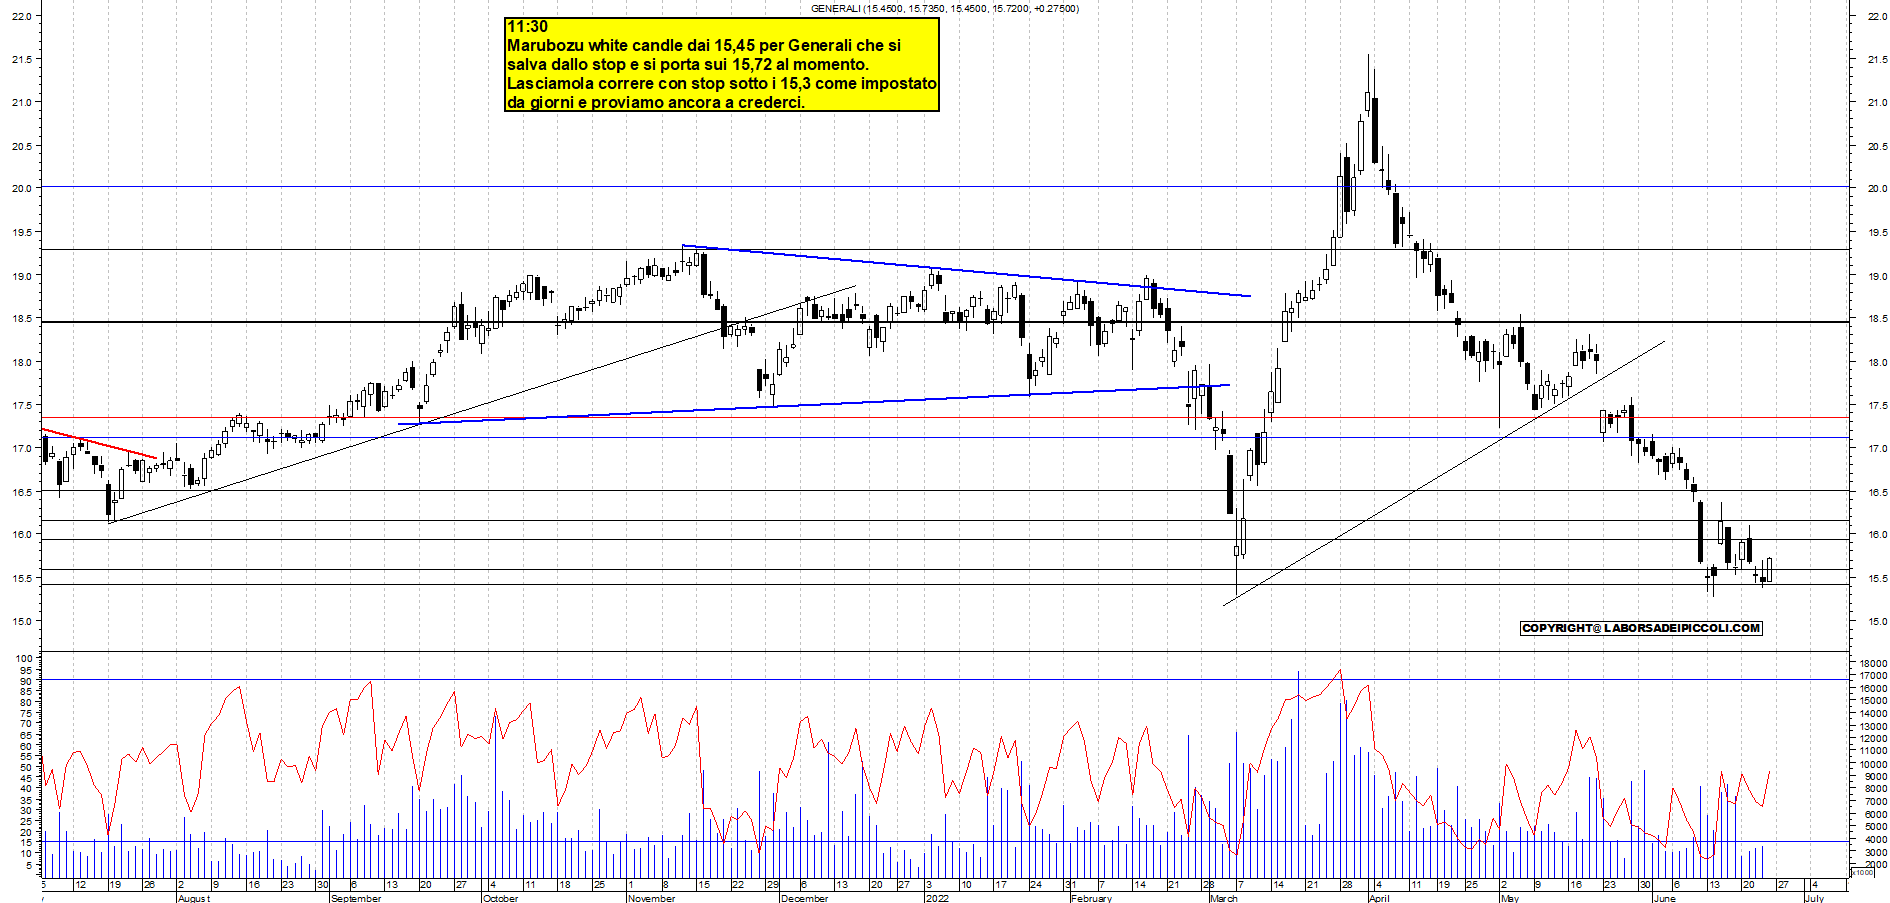Click the June month label on the time axis
This screenshot has height=903, width=1890.
click(1665, 898)
